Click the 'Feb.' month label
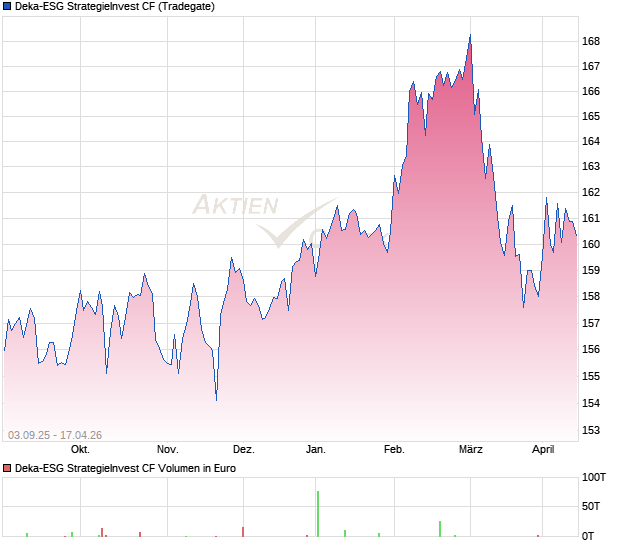Screen dimensions: 620x546 (394, 450)
